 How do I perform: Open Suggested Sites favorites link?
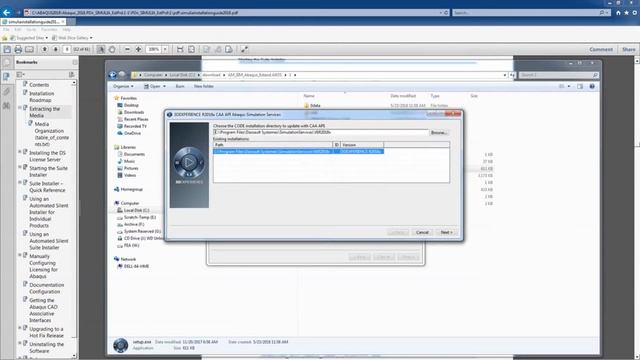click(x=29, y=38)
